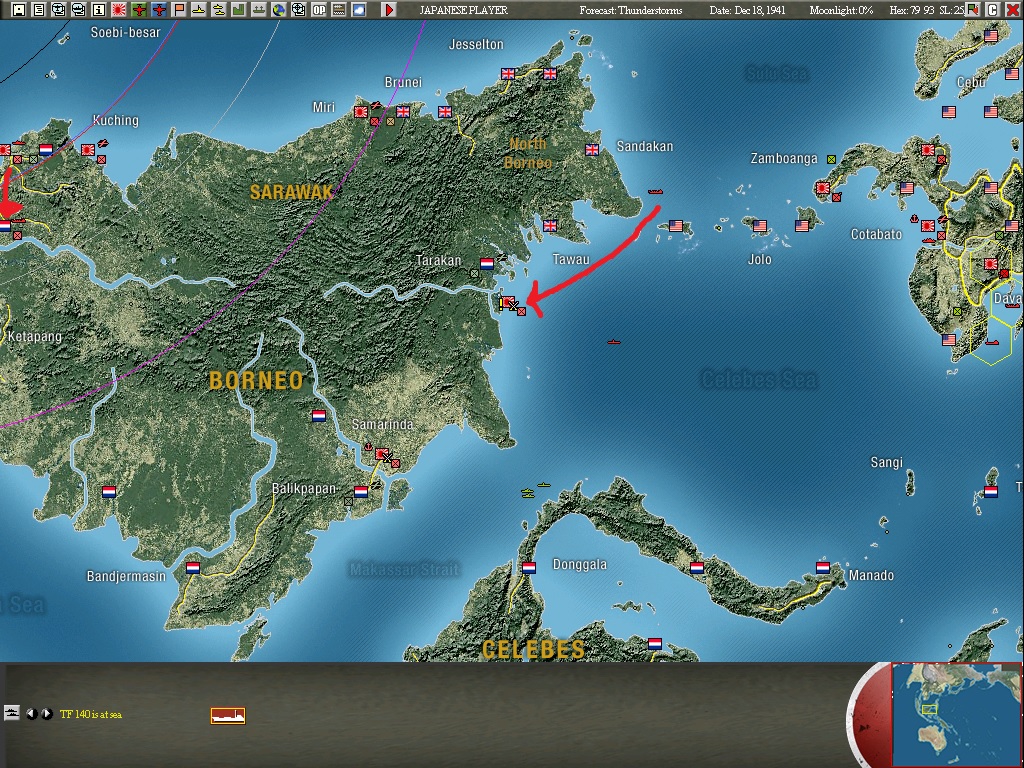Click the orange flag toolbar icon
The image size is (1024, 768).
(x=178, y=10)
